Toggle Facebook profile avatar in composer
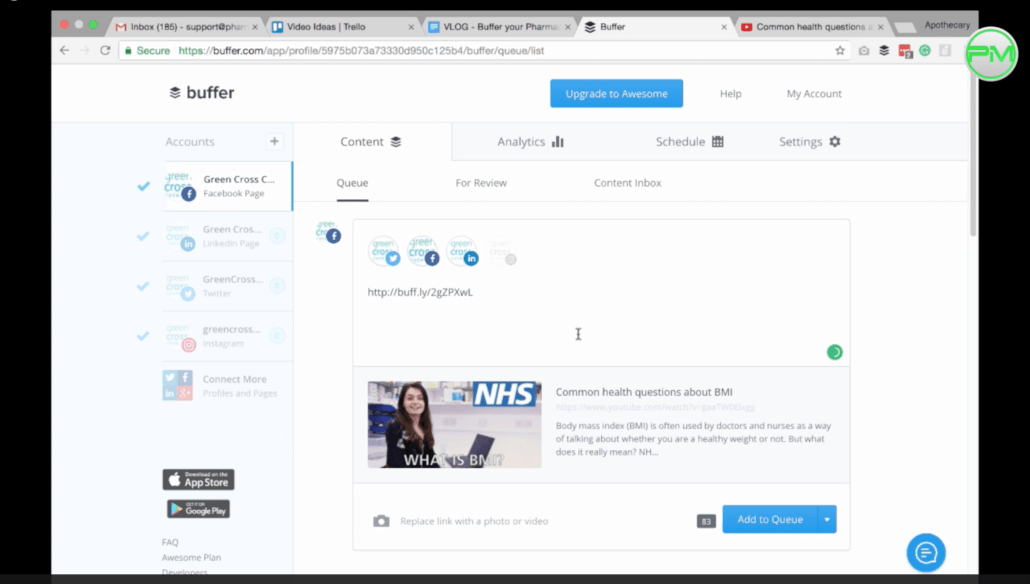Screen dimensions: 1030x584 click(x=423, y=251)
